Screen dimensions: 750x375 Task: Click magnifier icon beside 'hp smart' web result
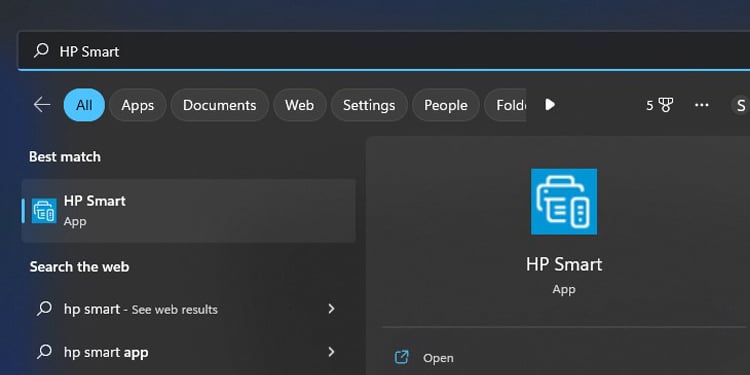[x=44, y=309]
